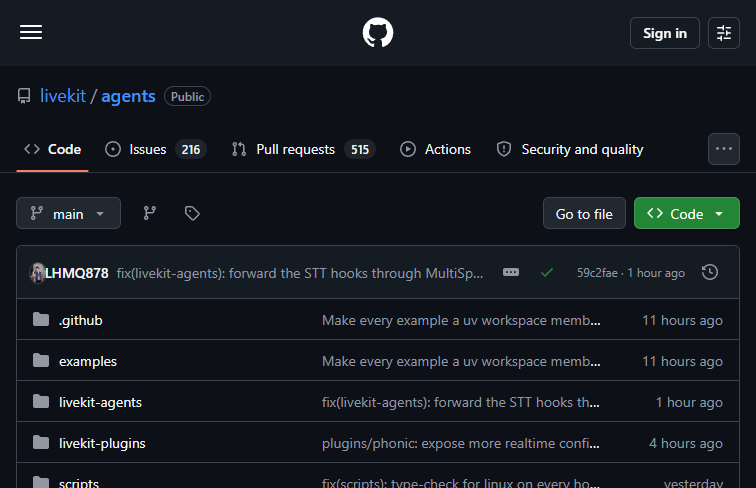Open commit hash 59c2fae
The width and height of the screenshot is (756, 488).
point(597,273)
